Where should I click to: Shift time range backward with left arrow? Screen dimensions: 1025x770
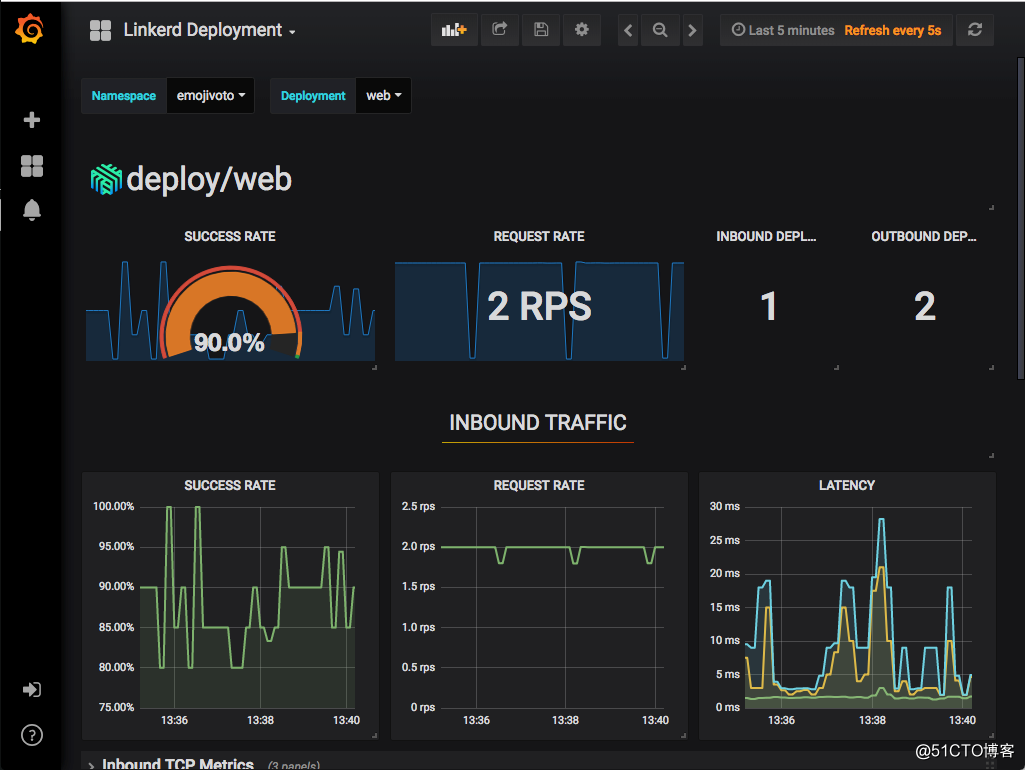tap(628, 30)
